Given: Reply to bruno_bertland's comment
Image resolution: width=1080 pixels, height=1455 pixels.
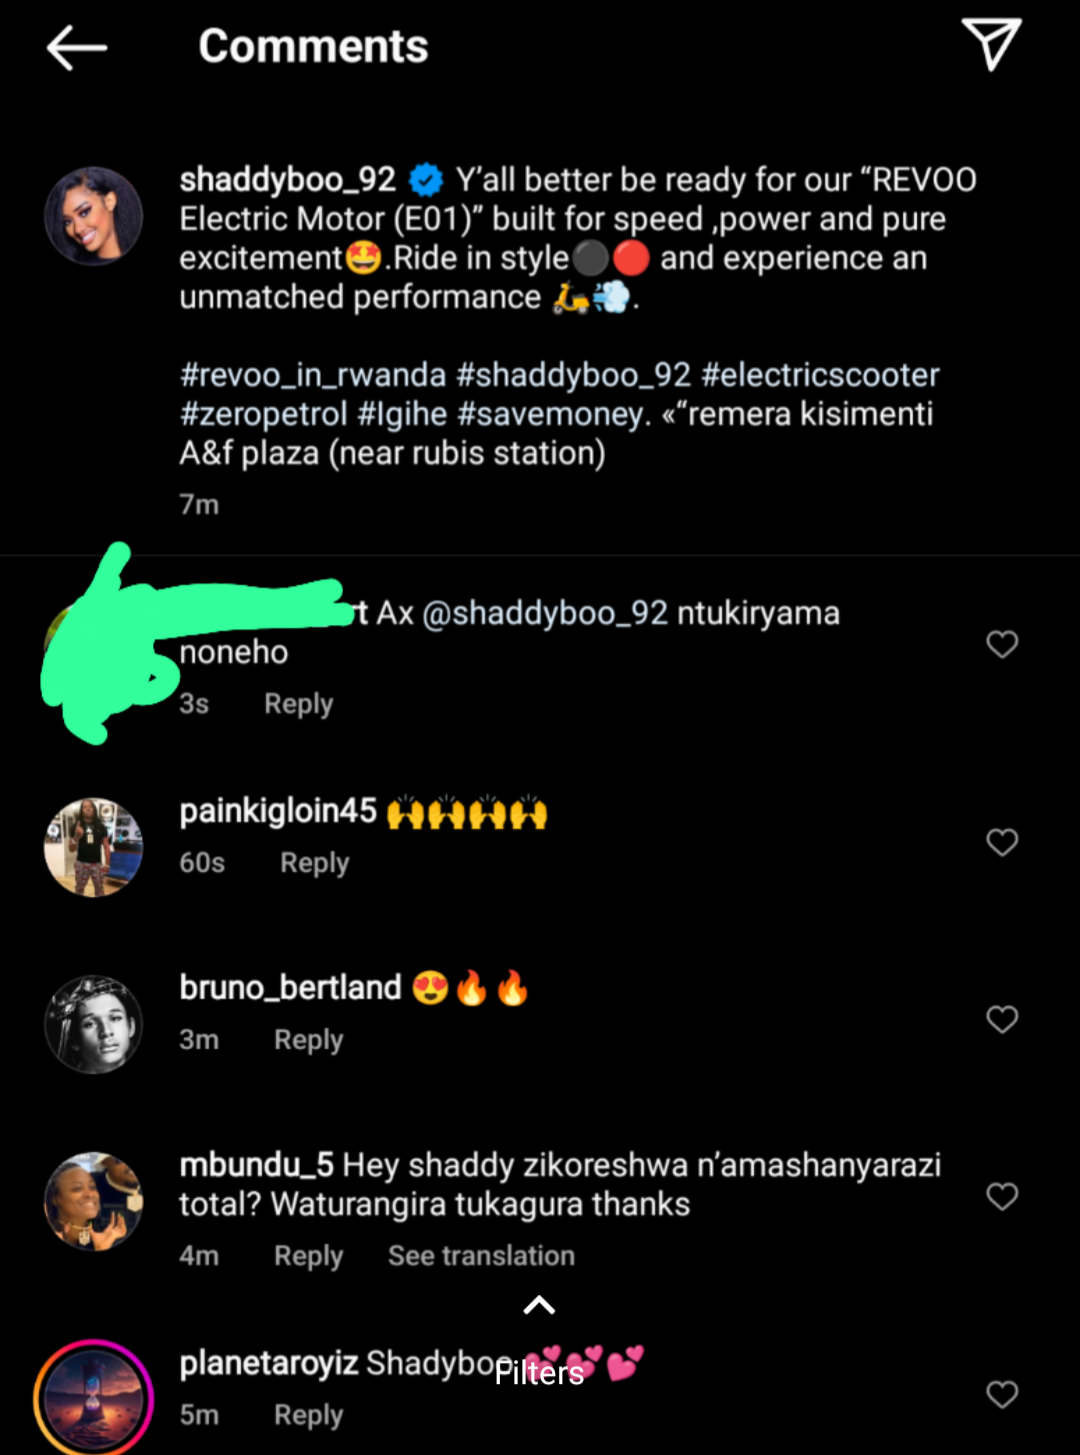Looking at the screenshot, I should click(308, 1040).
